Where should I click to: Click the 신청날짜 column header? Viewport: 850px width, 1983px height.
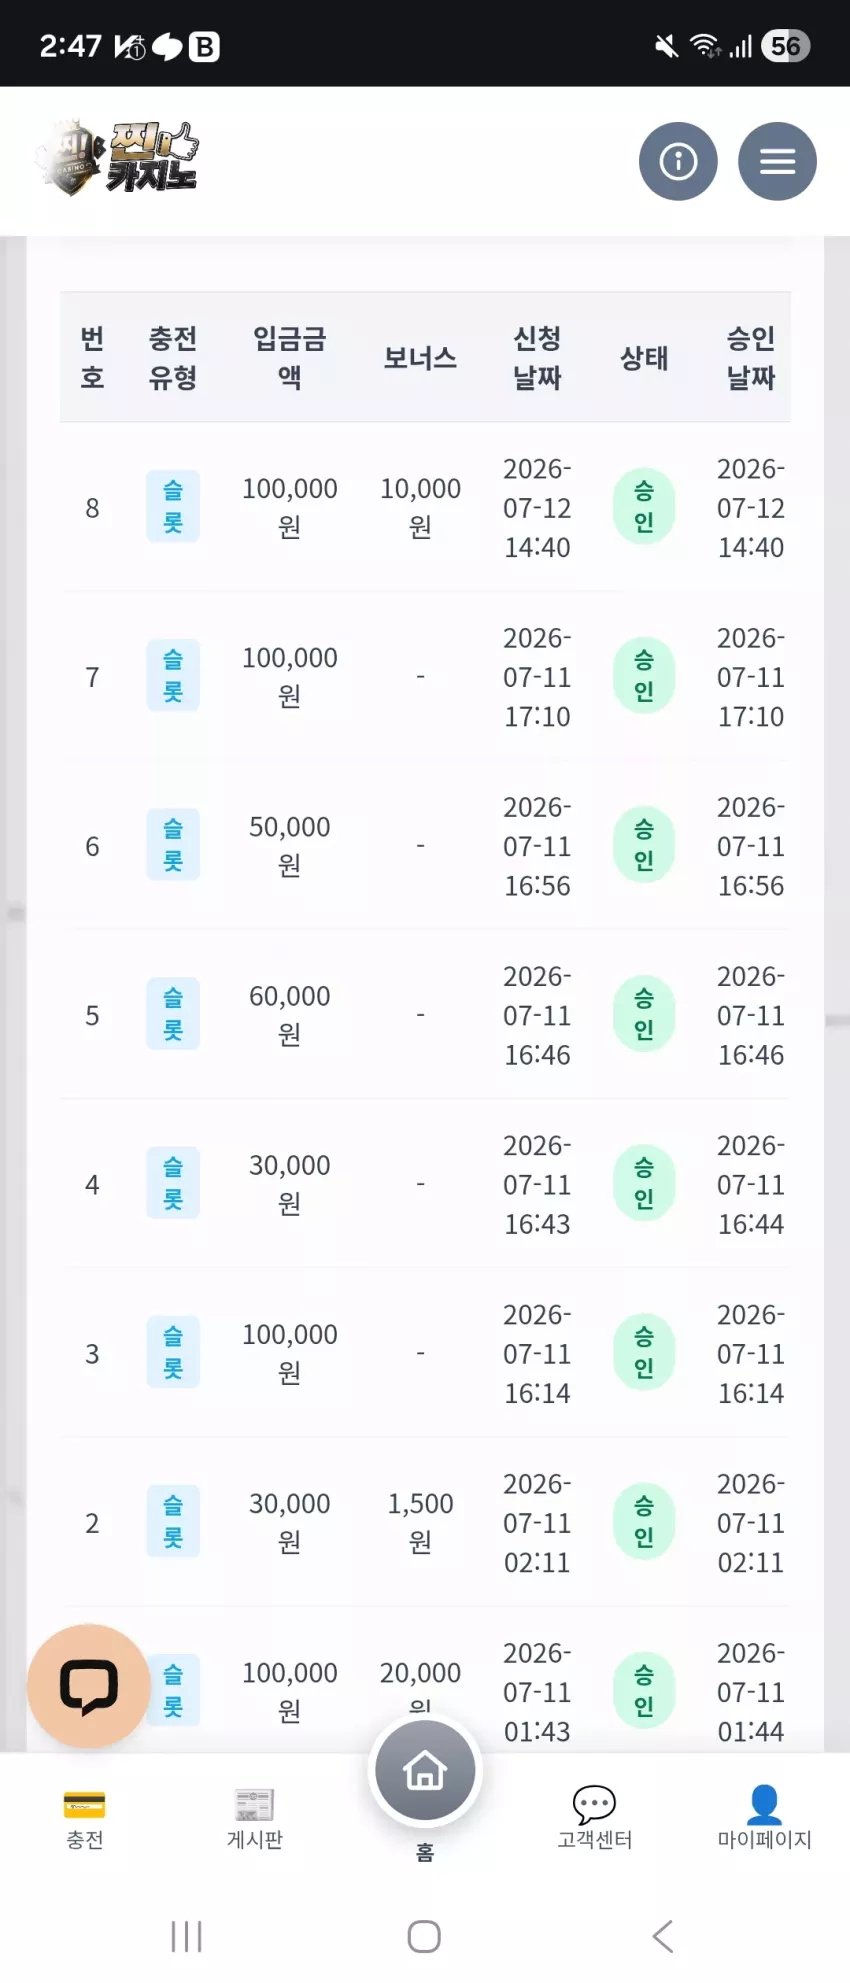click(537, 357)
